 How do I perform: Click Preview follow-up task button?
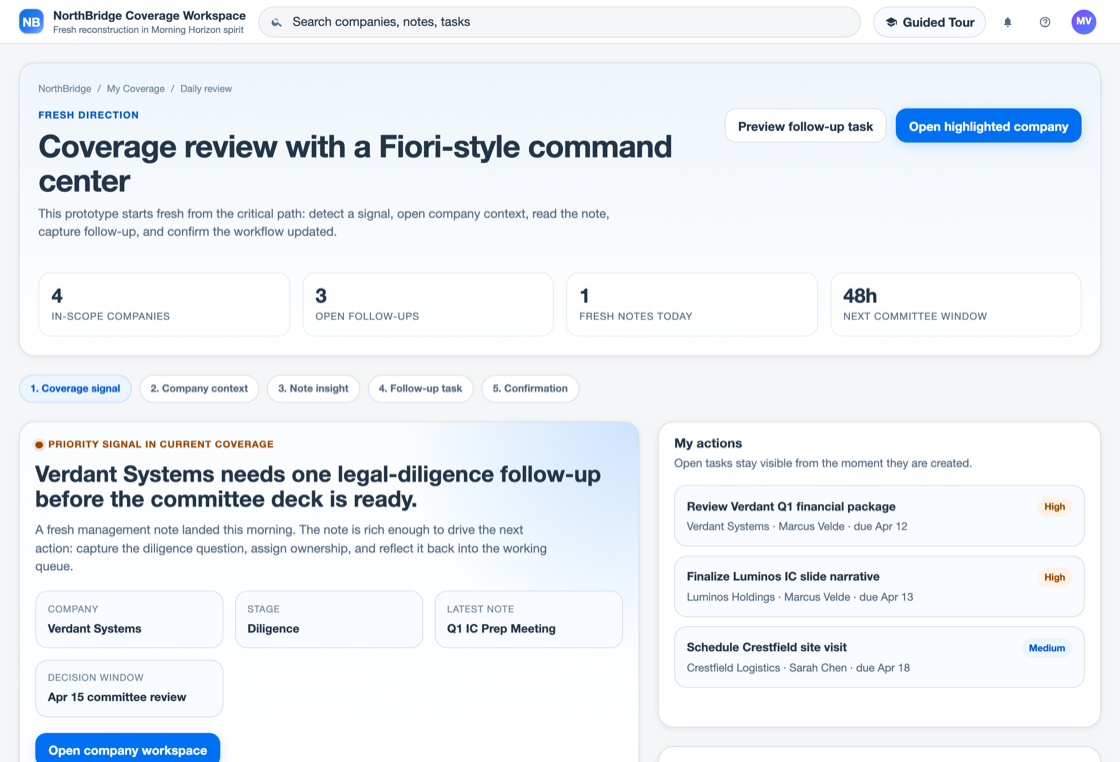[x=805, y=126]
